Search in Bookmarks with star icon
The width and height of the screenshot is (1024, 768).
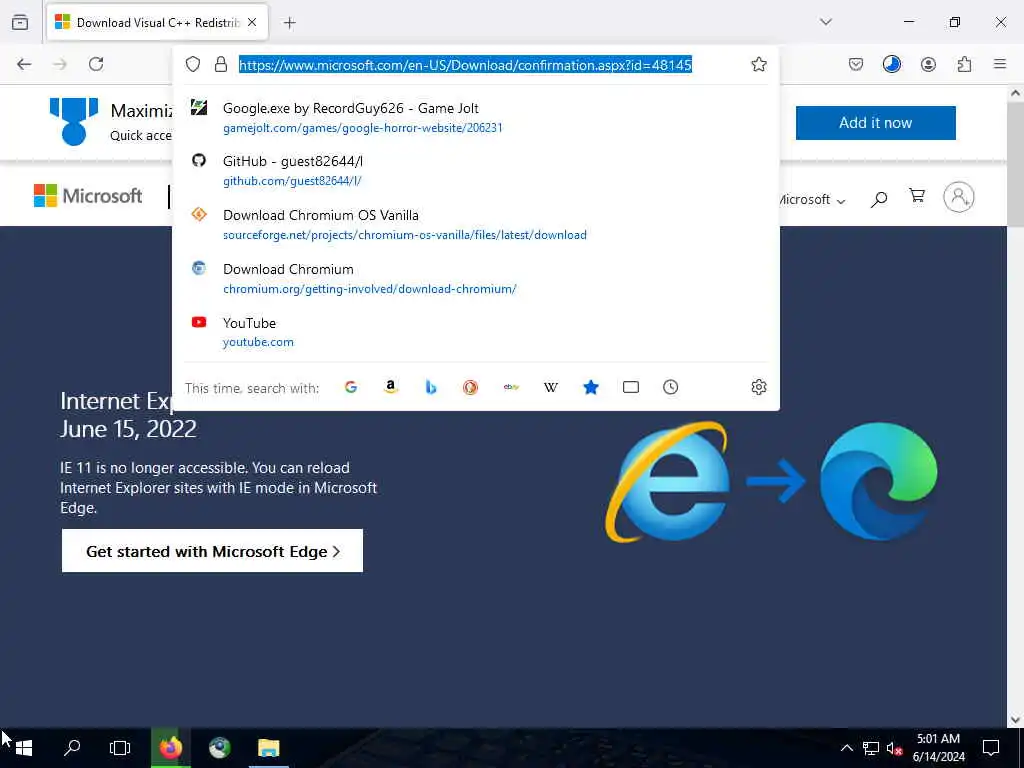[x=590, y=387]
